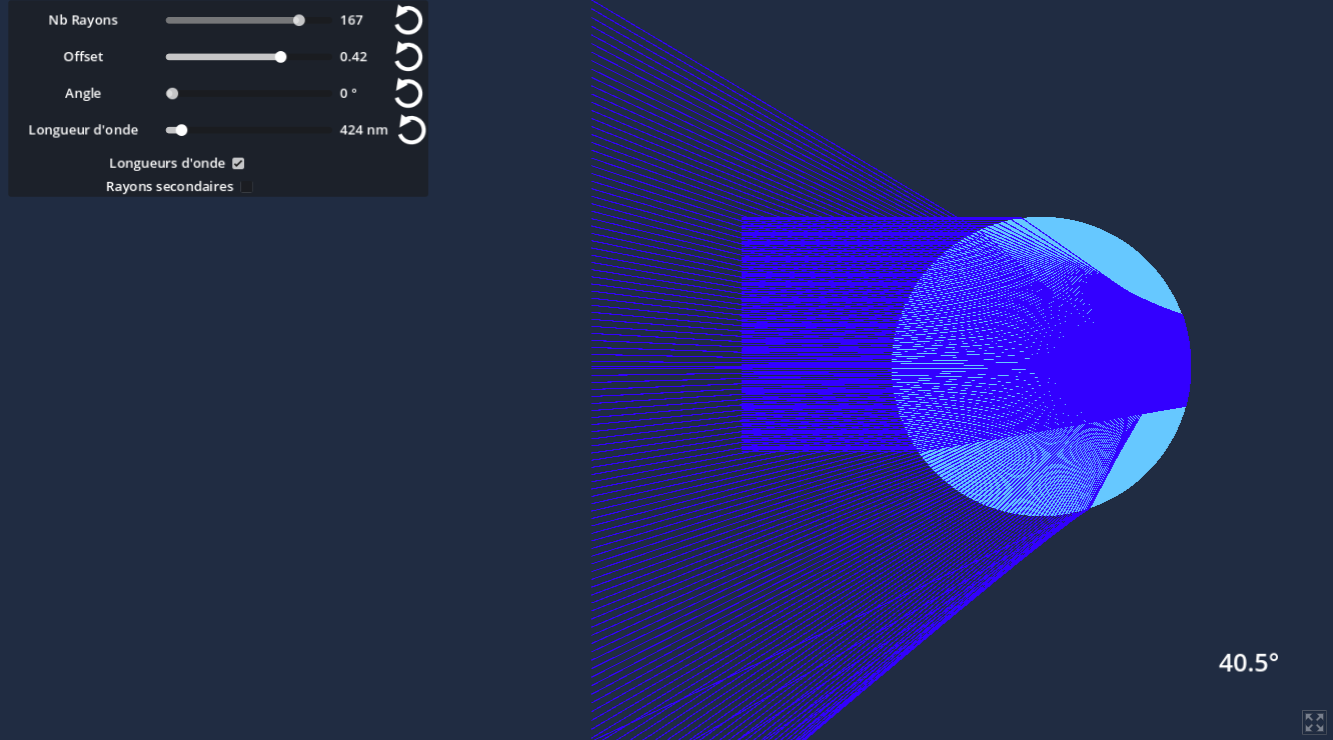The width and height of the screenshot is (1333, 740).
Task: Uncheck the Longueurs d'onde checkbox
Action: click(x=238, y=163)
